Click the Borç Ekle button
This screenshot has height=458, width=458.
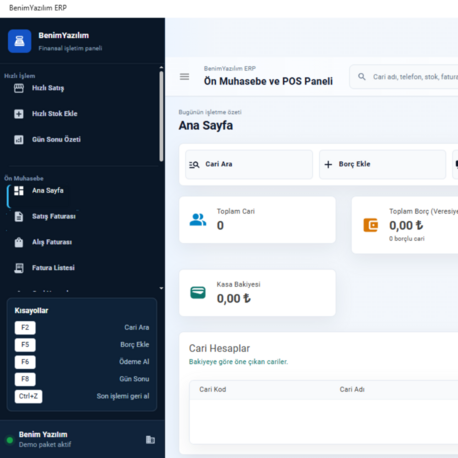[x=382, y=164]
